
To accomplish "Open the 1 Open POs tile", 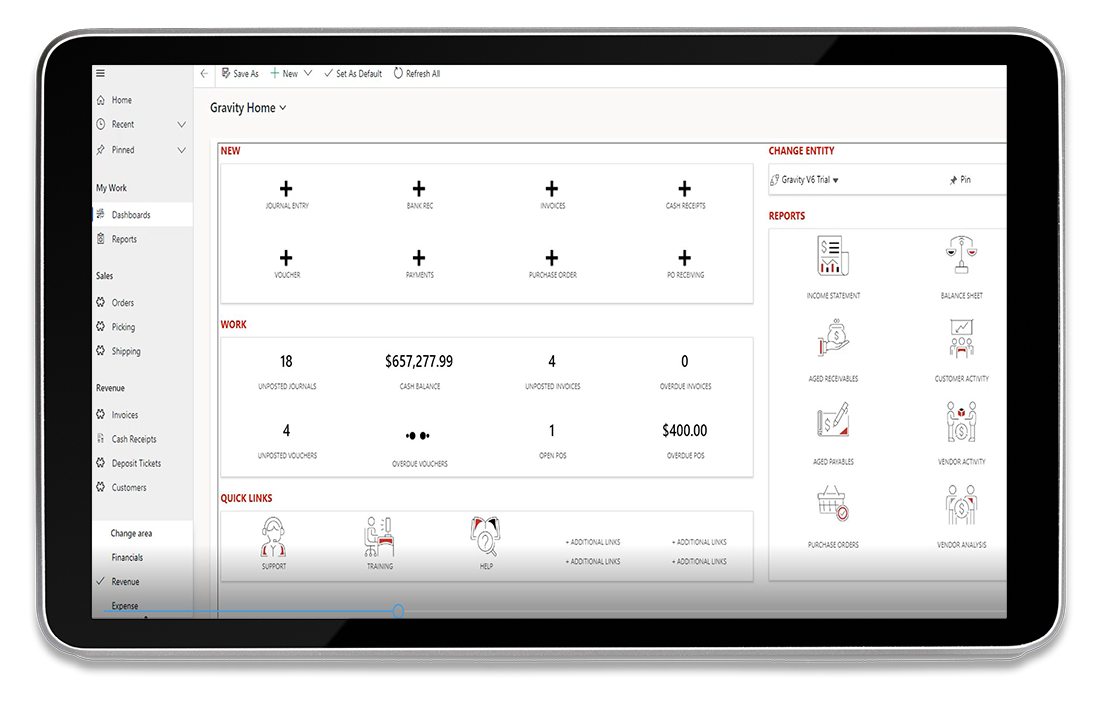I will (x=552, y=441).
